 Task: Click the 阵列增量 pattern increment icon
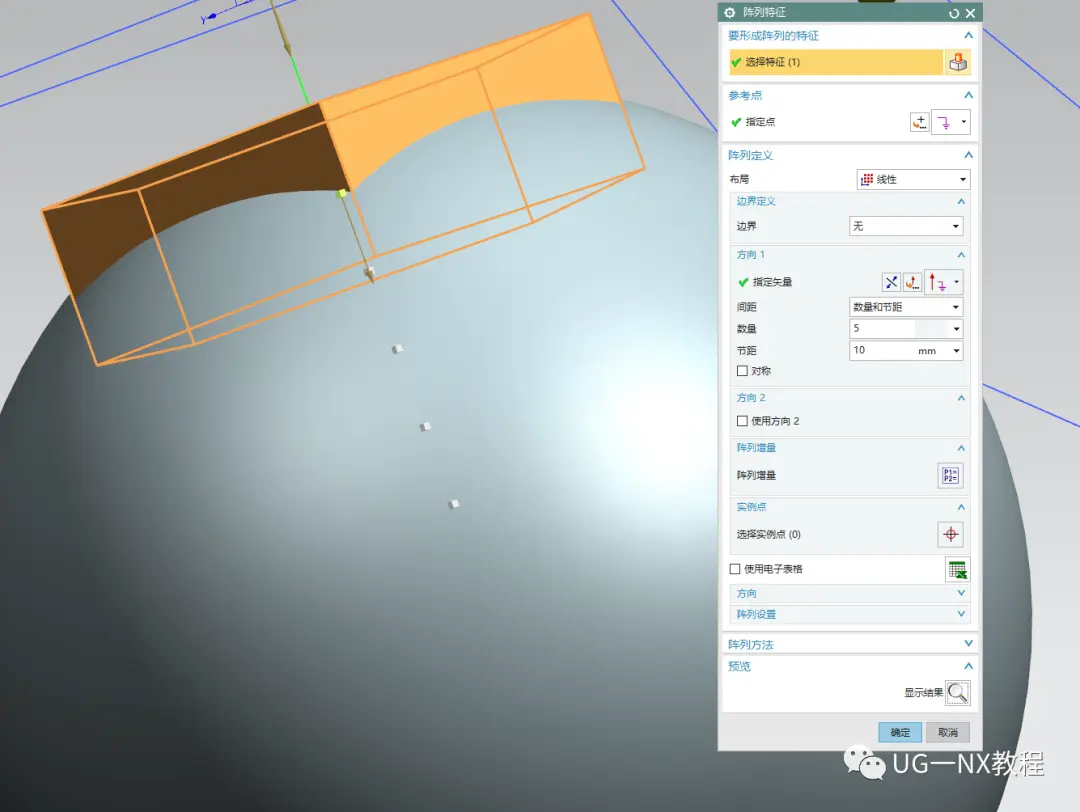[951, 475]
